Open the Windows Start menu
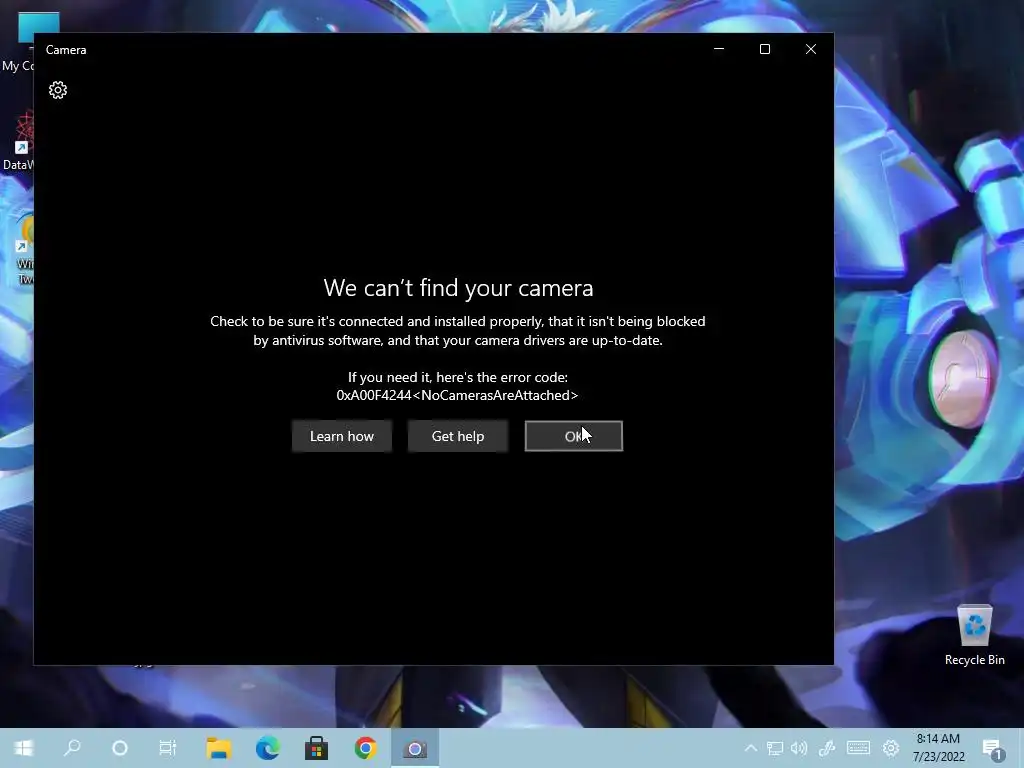Image resolution: width=1024 pixels, height=768 pixels. point(24,748)
